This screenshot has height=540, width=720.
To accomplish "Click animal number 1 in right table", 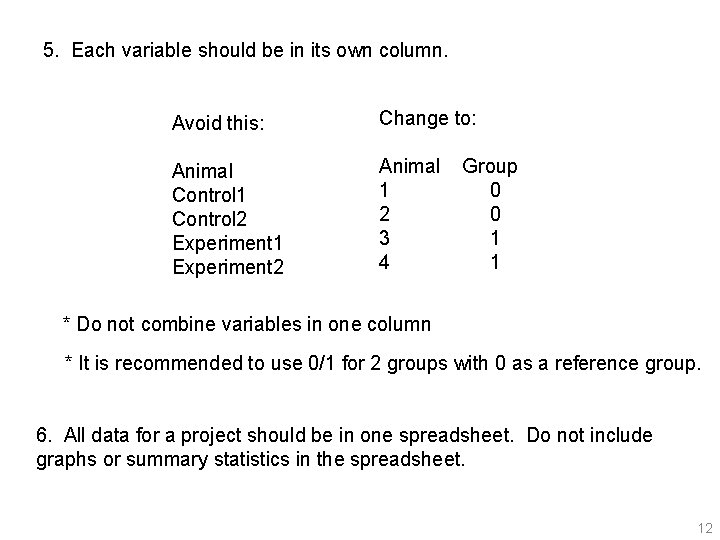I will [382, 190].
